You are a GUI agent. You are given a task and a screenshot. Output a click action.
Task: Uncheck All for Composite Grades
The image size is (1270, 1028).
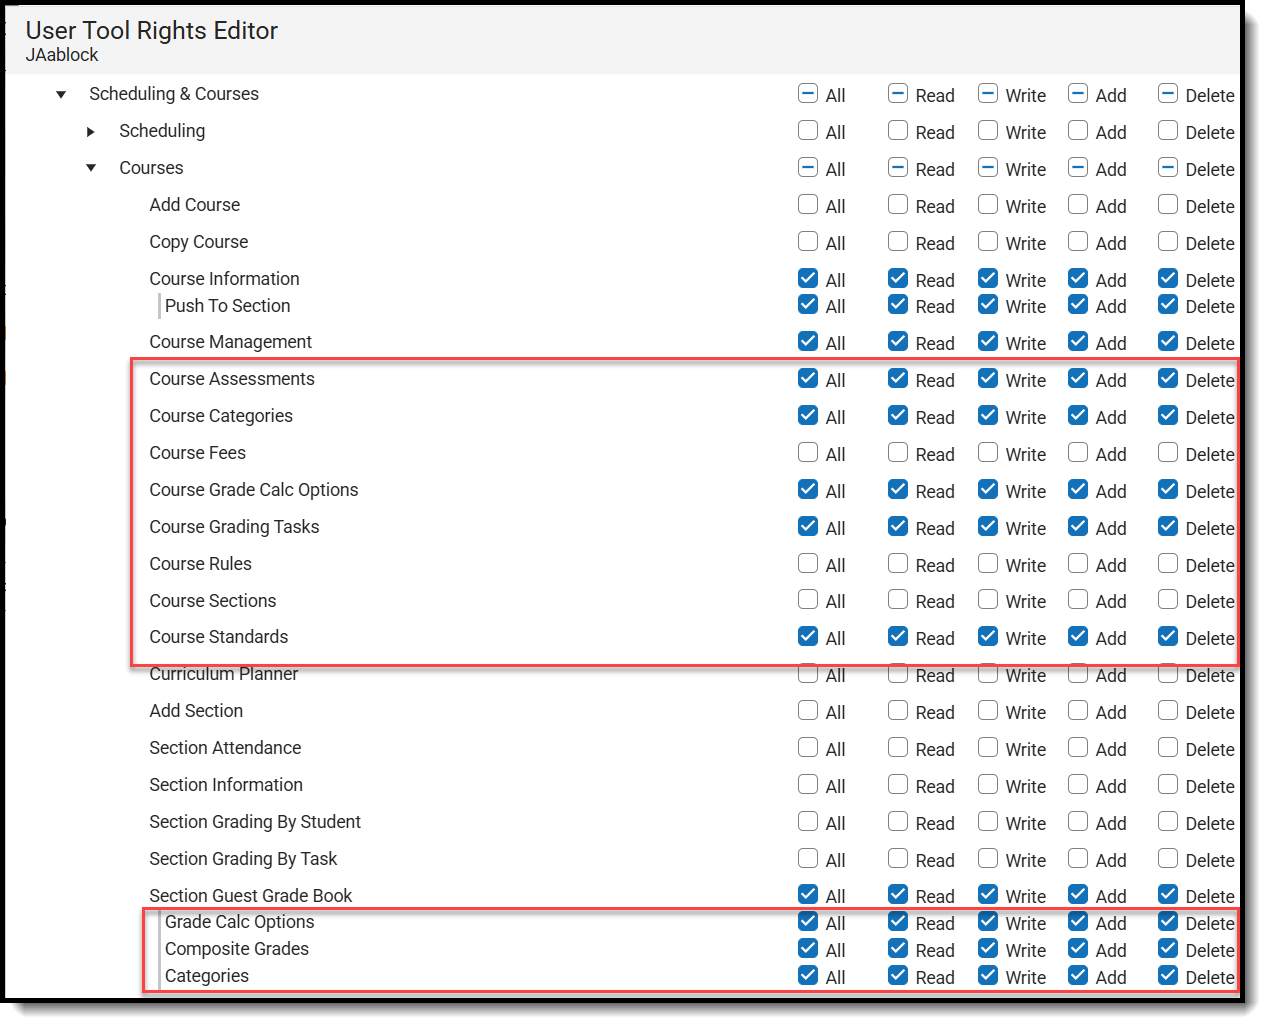pos(808,949)
